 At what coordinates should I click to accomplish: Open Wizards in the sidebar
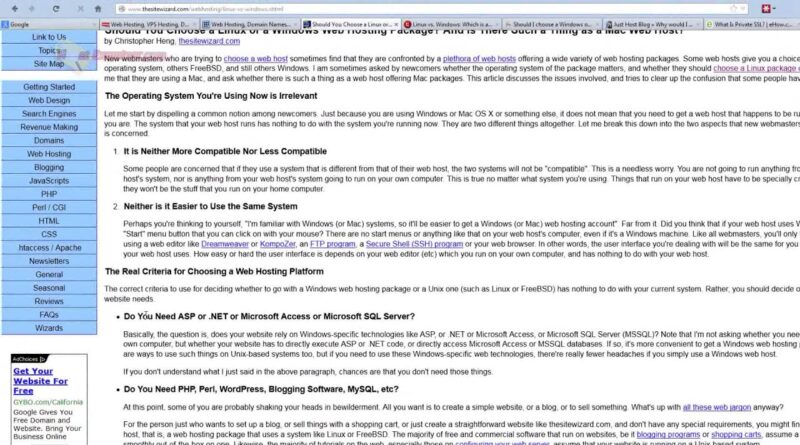(x=49, y=328)
